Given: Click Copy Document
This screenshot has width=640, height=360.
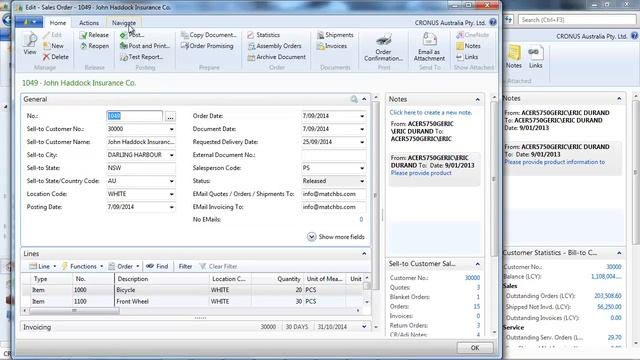Looking at the screenshot, I should (209, 35).
